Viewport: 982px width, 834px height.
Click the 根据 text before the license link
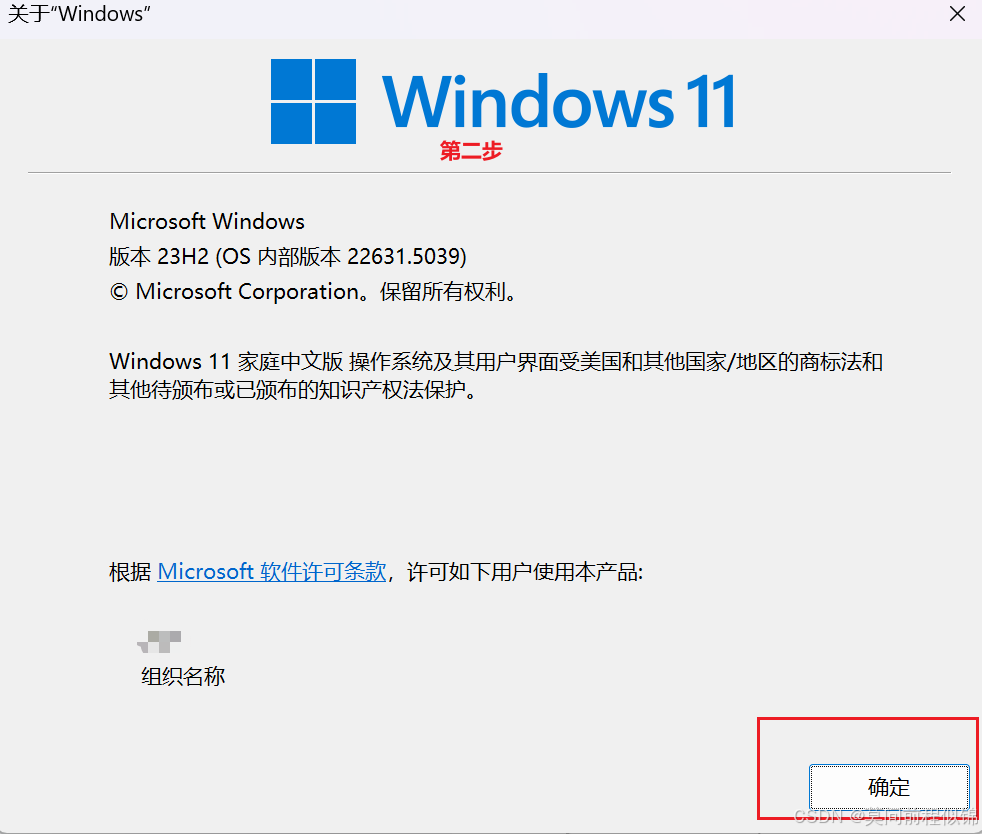click(130, 571)
